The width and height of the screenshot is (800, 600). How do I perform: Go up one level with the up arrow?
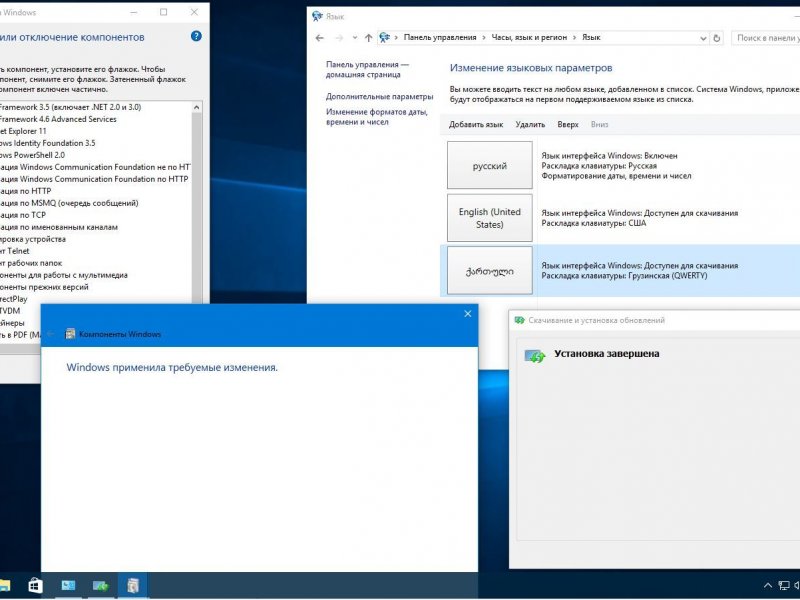368,38
